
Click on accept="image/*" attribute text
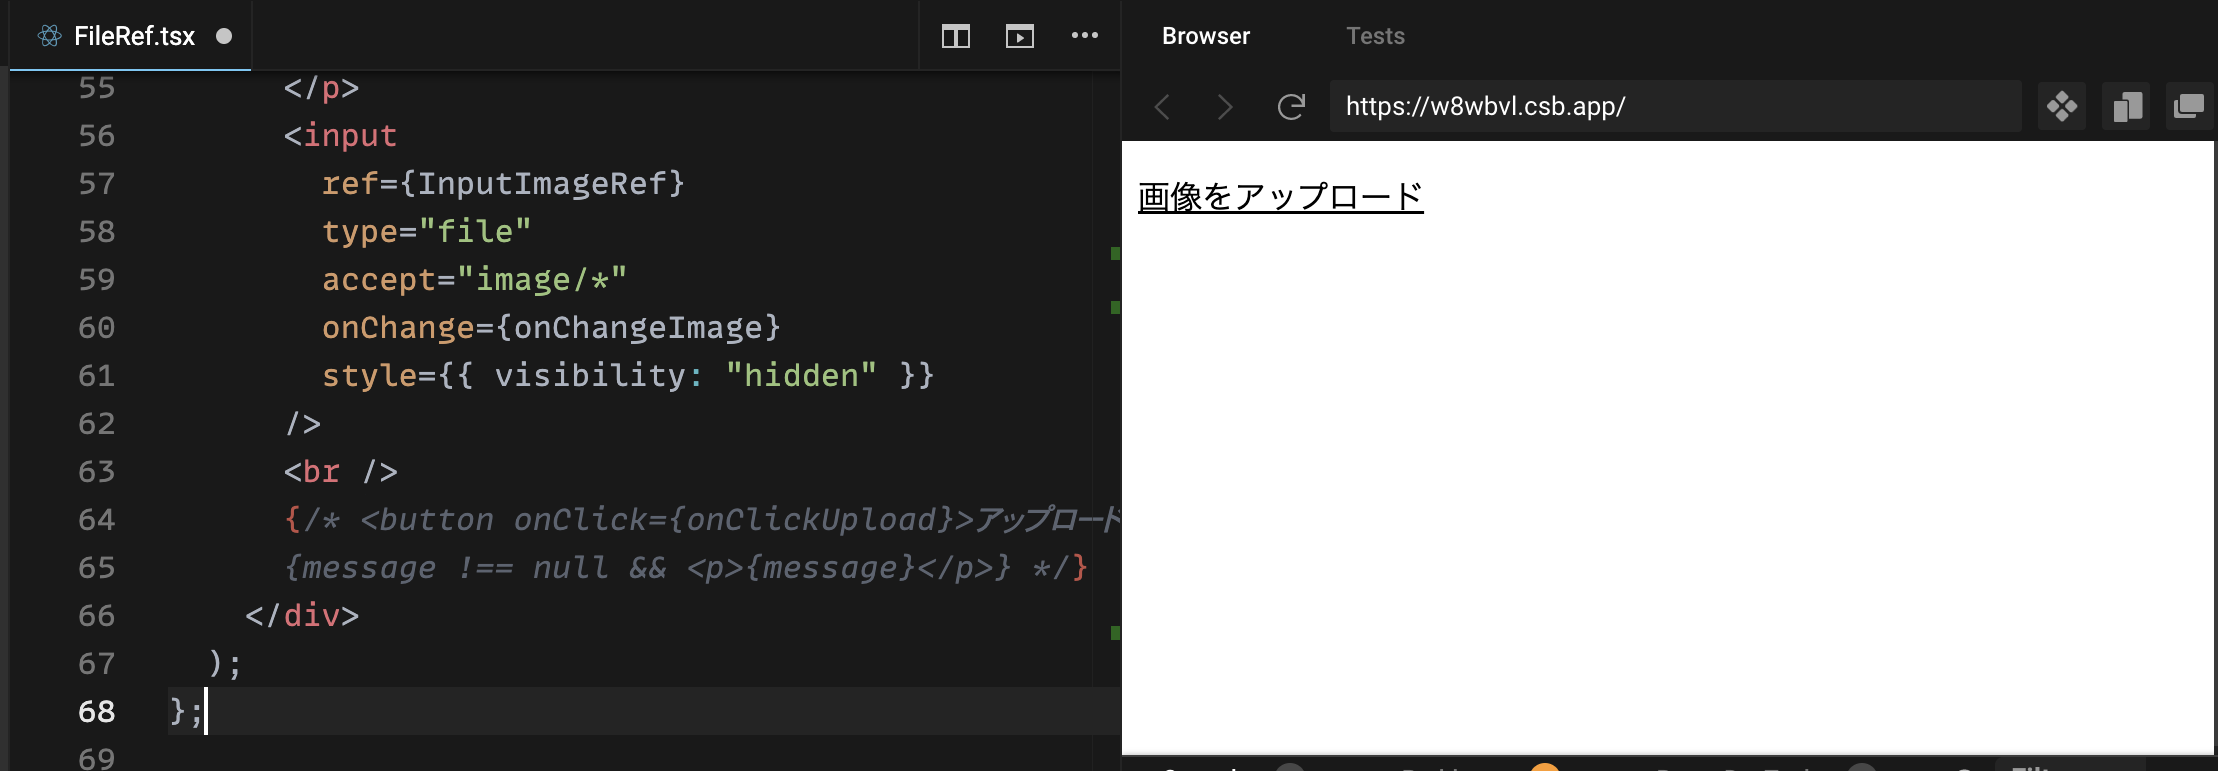pos(474,279)
